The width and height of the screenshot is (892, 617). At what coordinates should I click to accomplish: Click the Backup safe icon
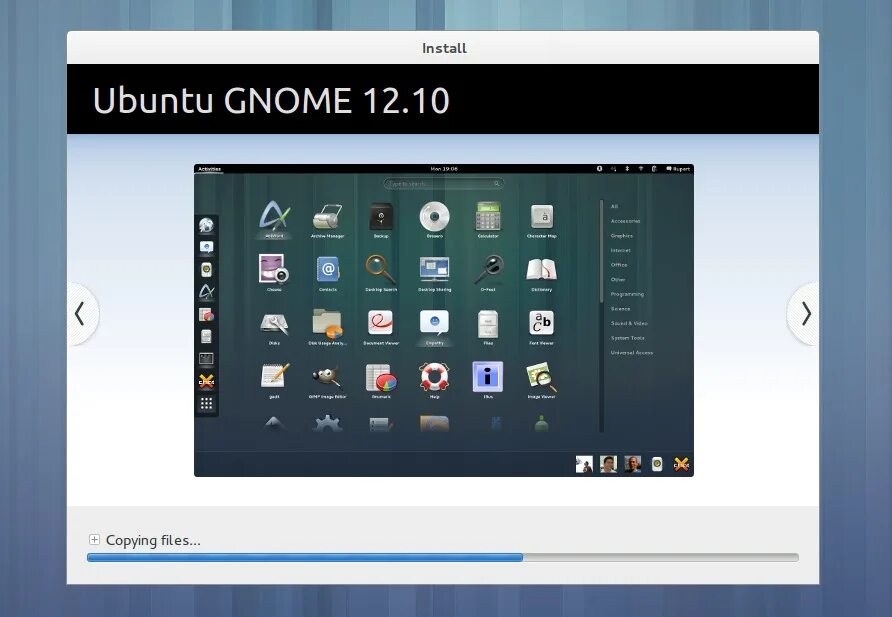[x=381, y=217]
